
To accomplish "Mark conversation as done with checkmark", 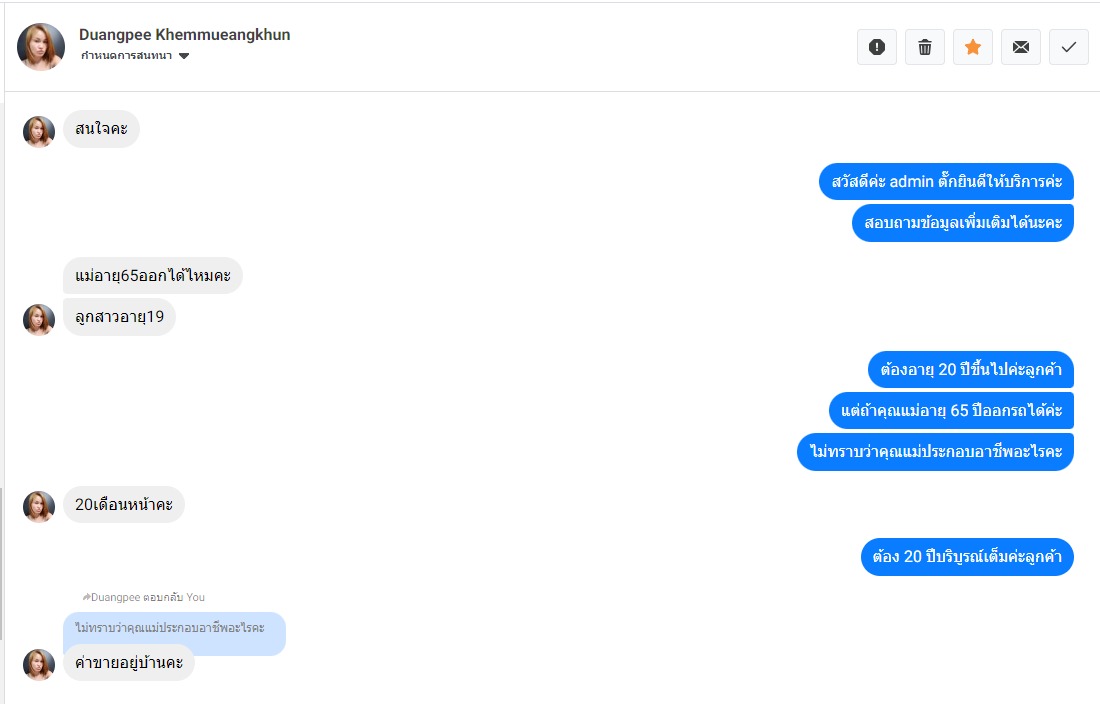I will point(1068,47).
